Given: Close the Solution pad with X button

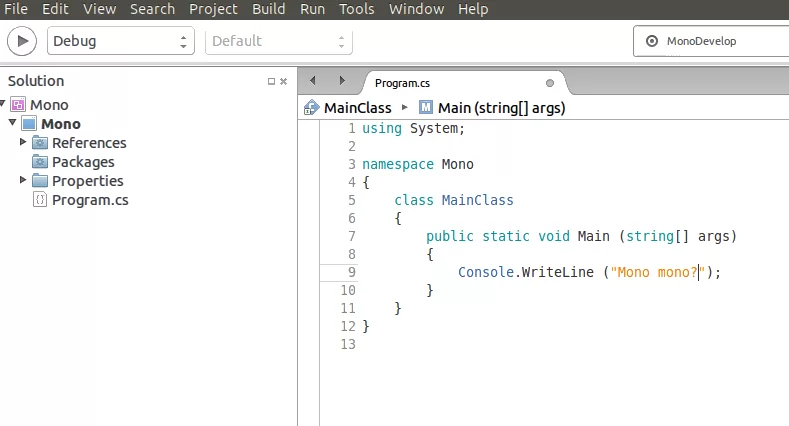Looking at the screenshot, I should point(284,82).
